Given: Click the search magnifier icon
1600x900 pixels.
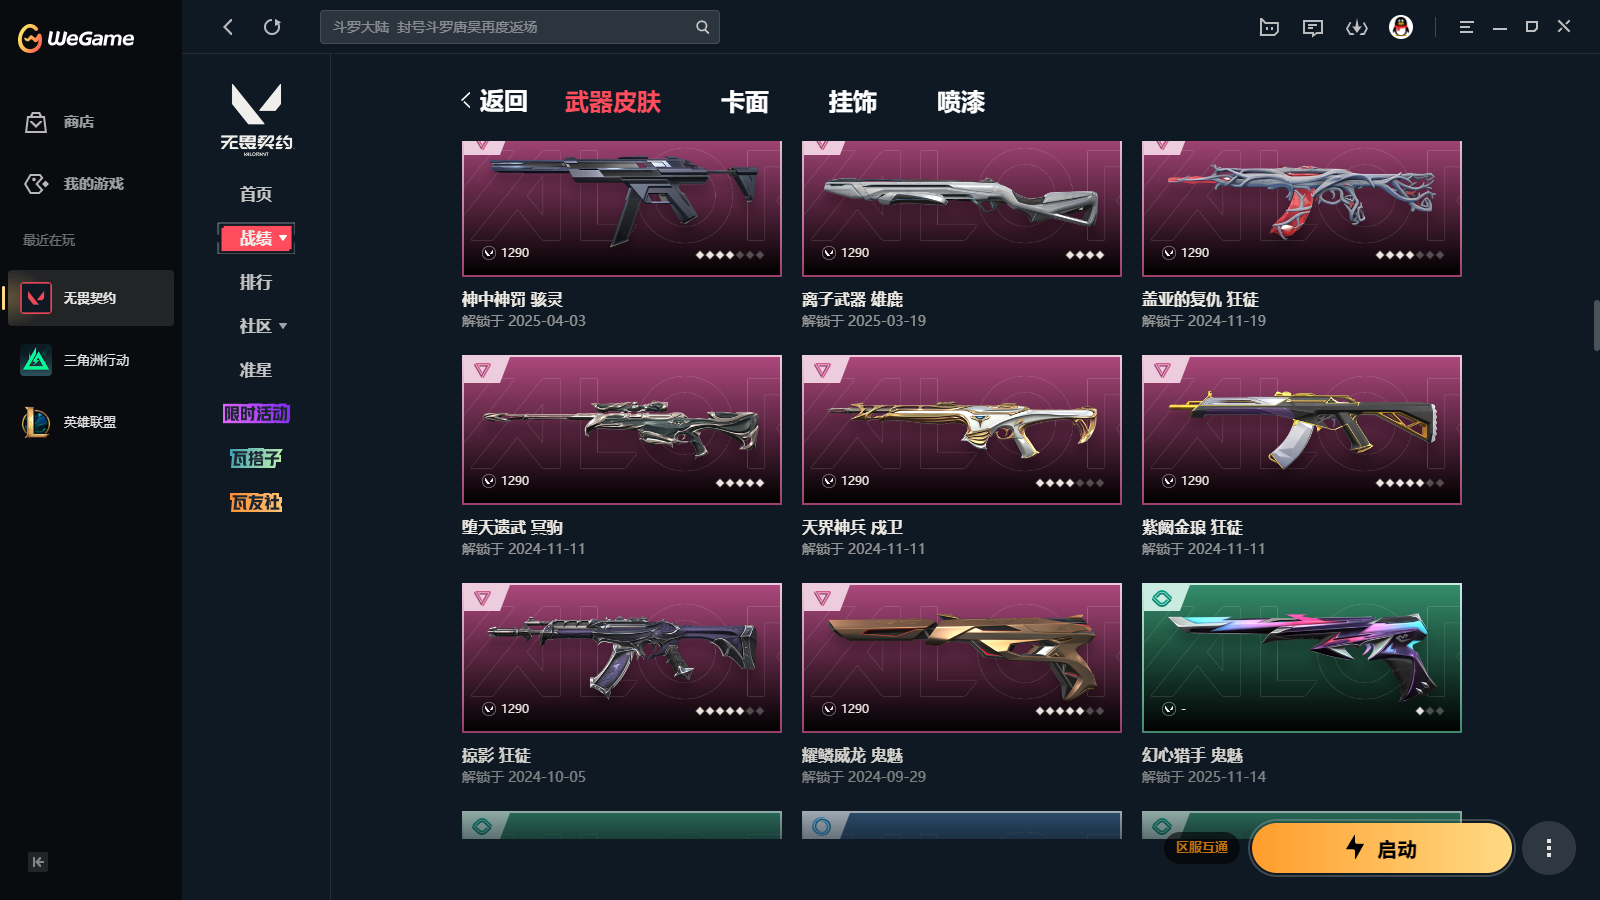Looking at the screenshot, I should pos(702,27).
